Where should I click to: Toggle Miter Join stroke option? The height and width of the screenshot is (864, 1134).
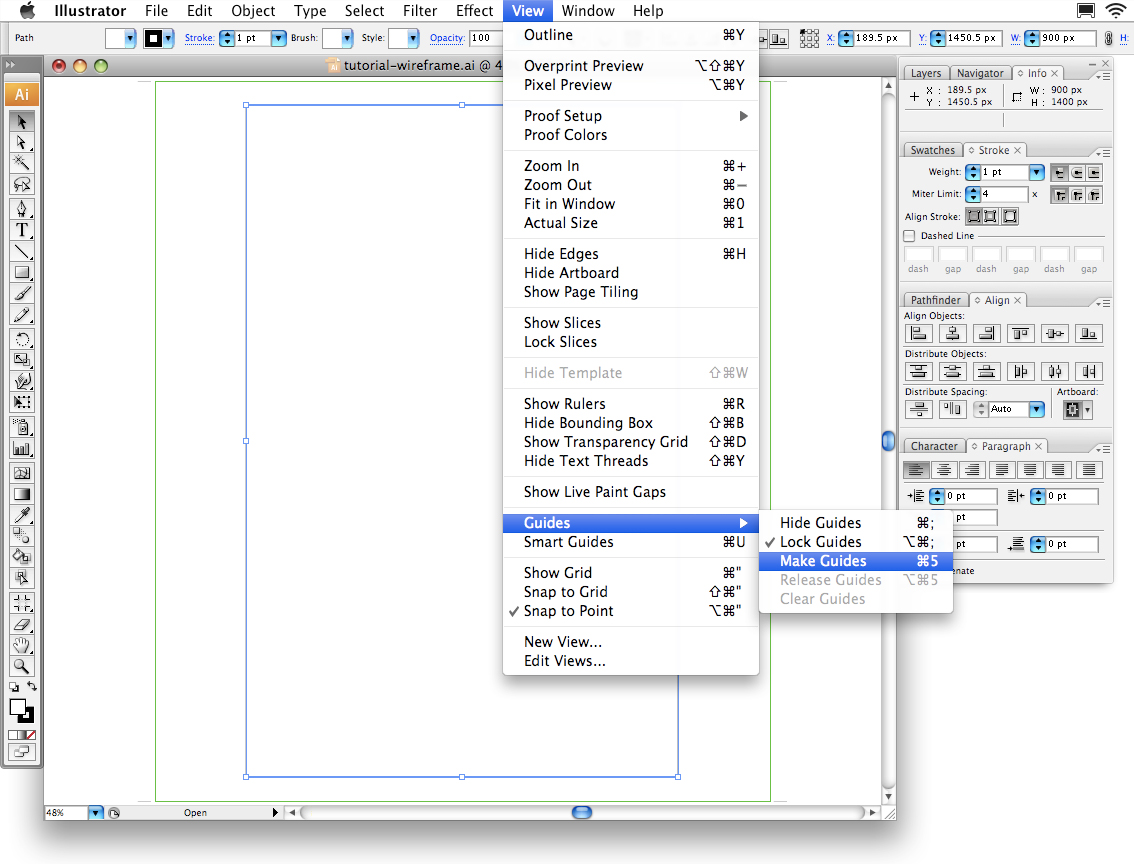[x=1060, y=195]
